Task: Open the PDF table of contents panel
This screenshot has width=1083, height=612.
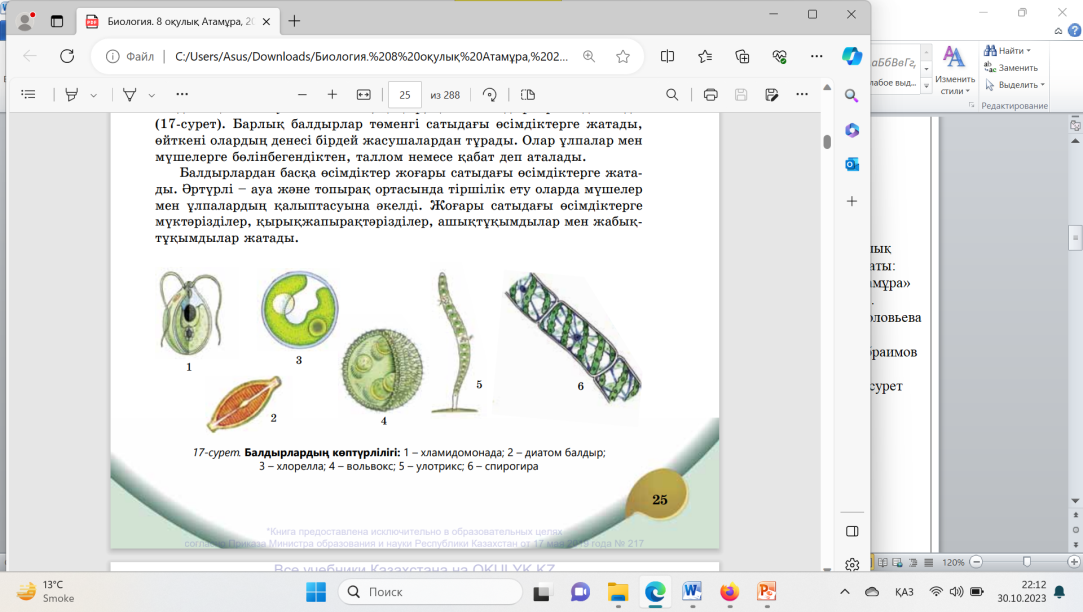Action: [x=28, y=95]
